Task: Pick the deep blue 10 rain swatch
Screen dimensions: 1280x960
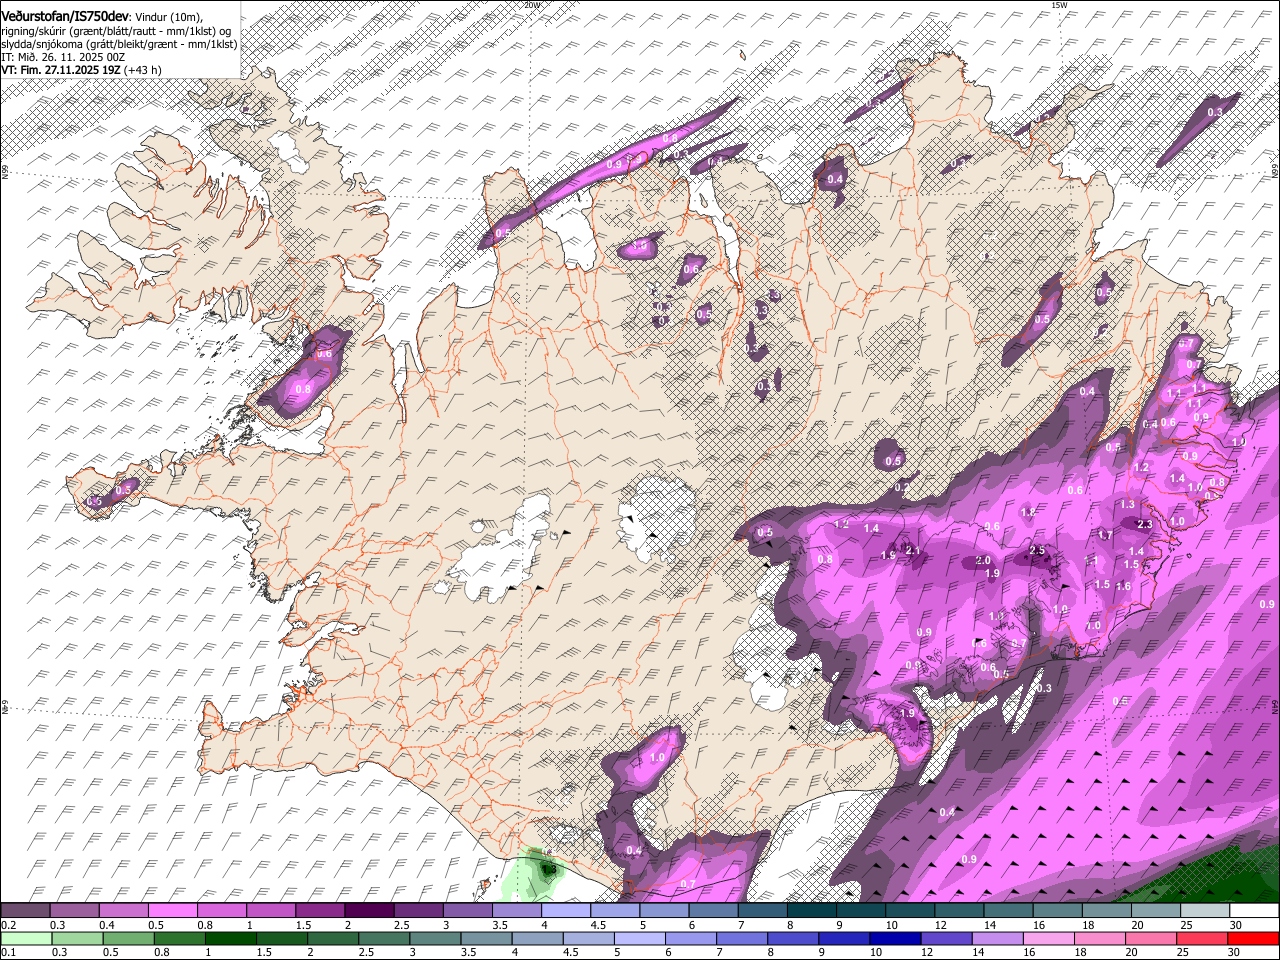Action: pyautogui.click(x=895, y=938)
